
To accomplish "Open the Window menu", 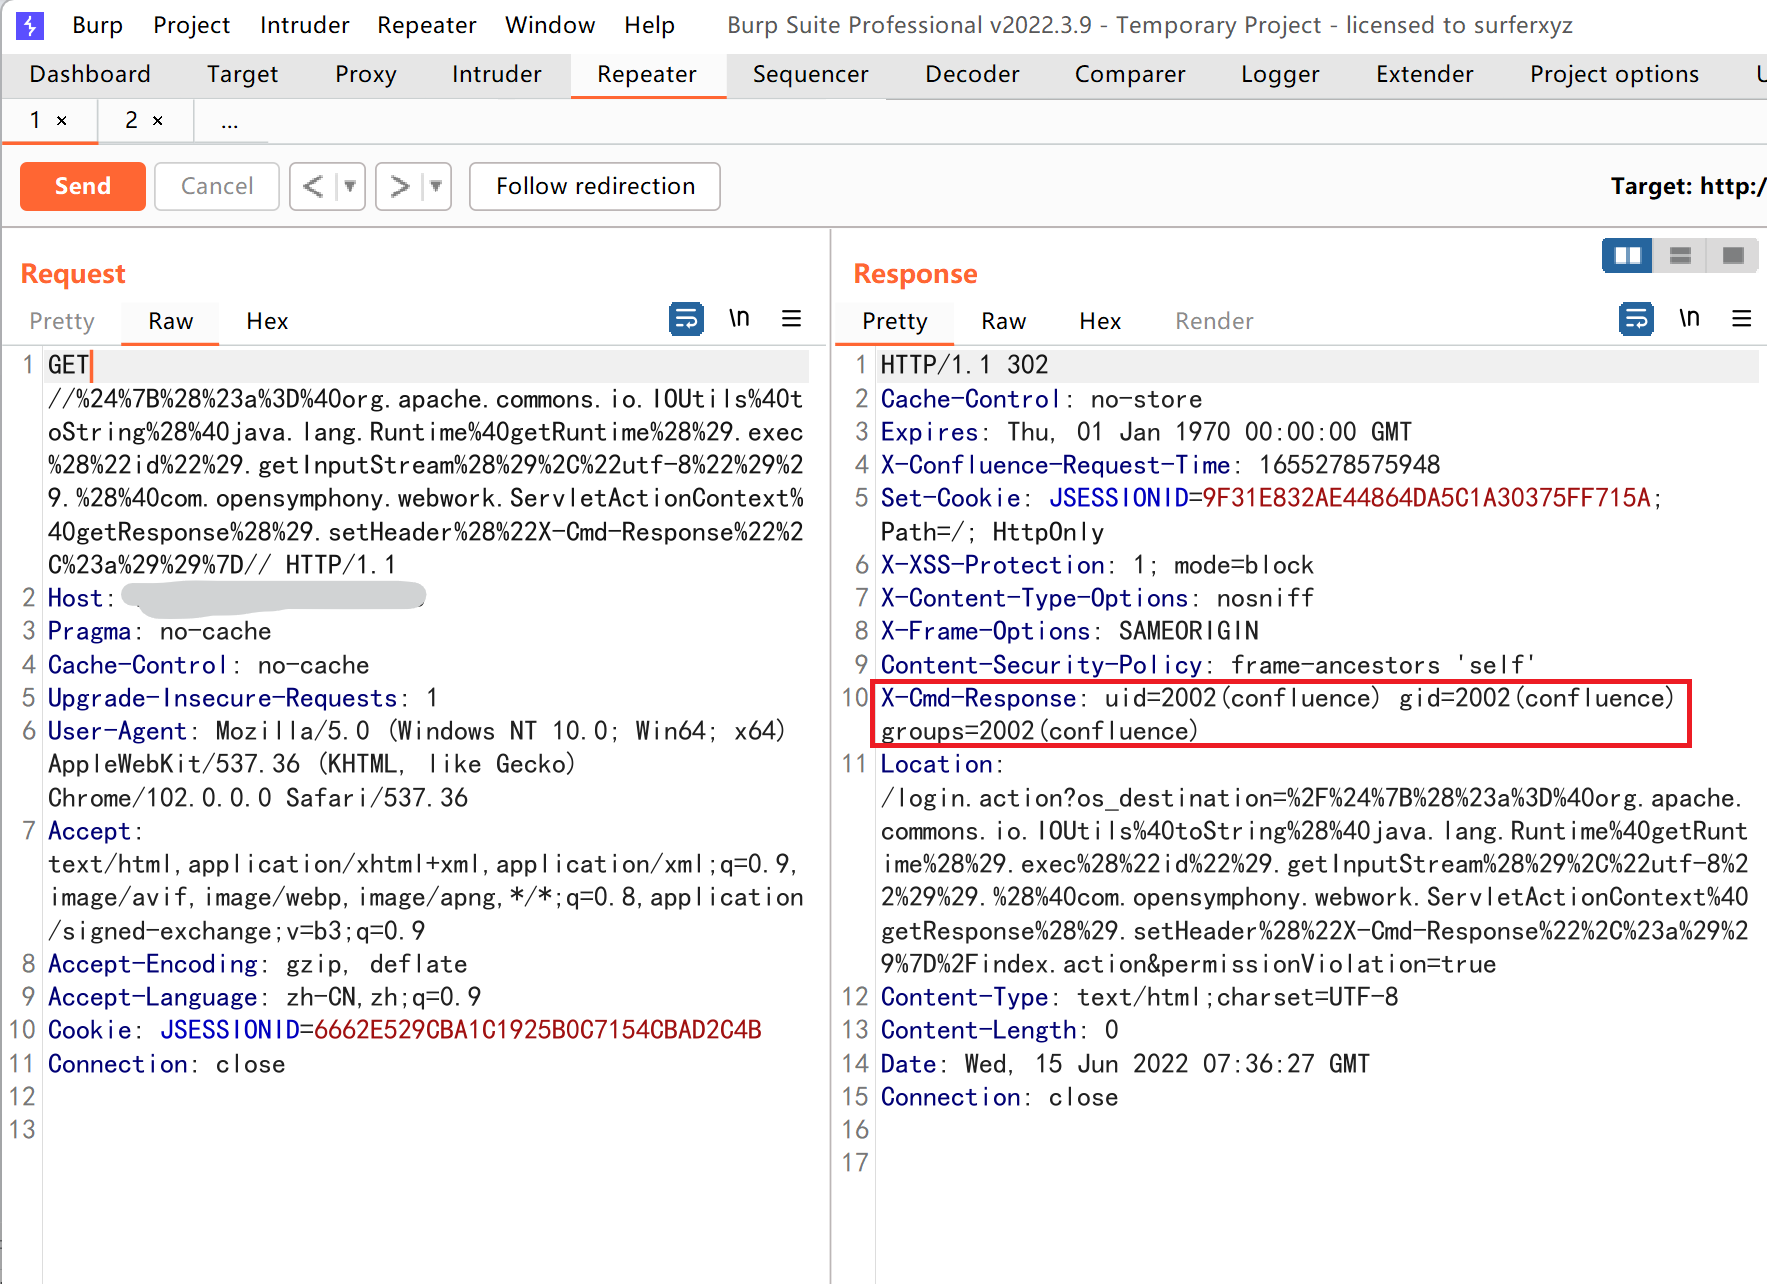I will pos(550,25).
